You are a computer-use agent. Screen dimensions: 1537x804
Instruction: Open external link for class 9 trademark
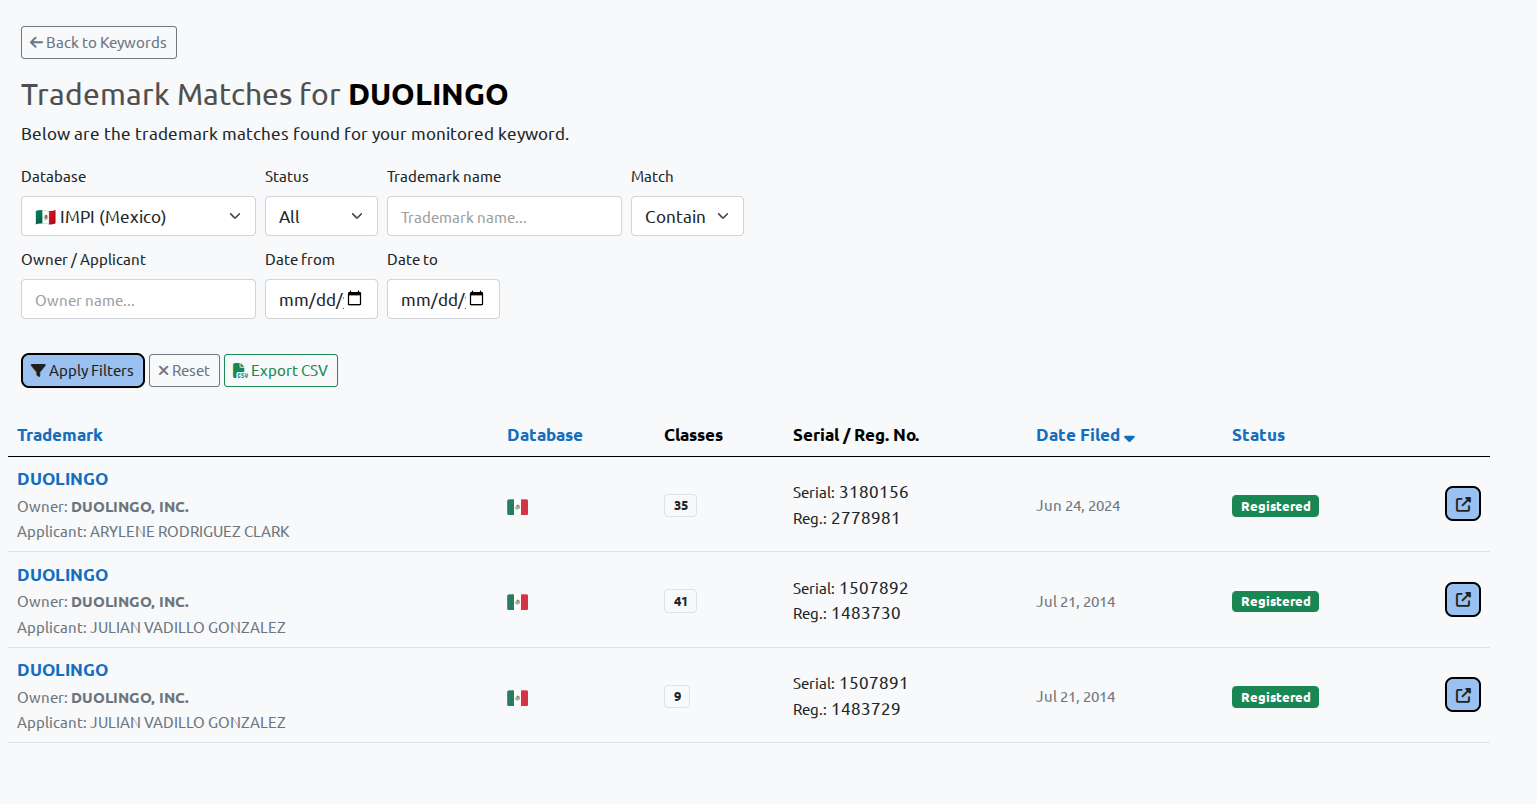(1462, 695)
